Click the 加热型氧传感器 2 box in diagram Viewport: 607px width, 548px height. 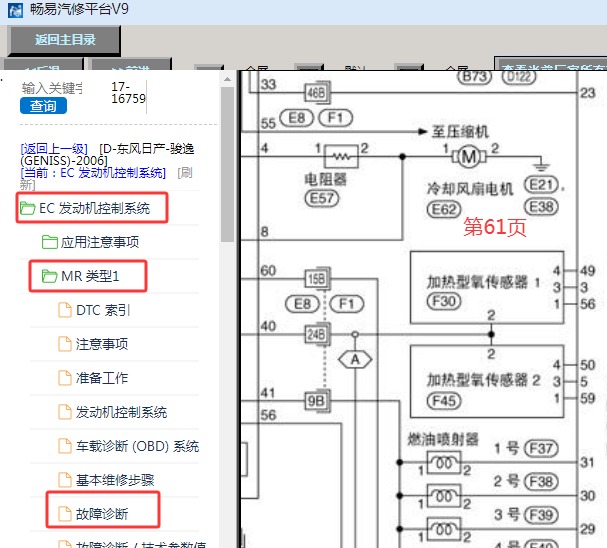click(x=487, y=382)
